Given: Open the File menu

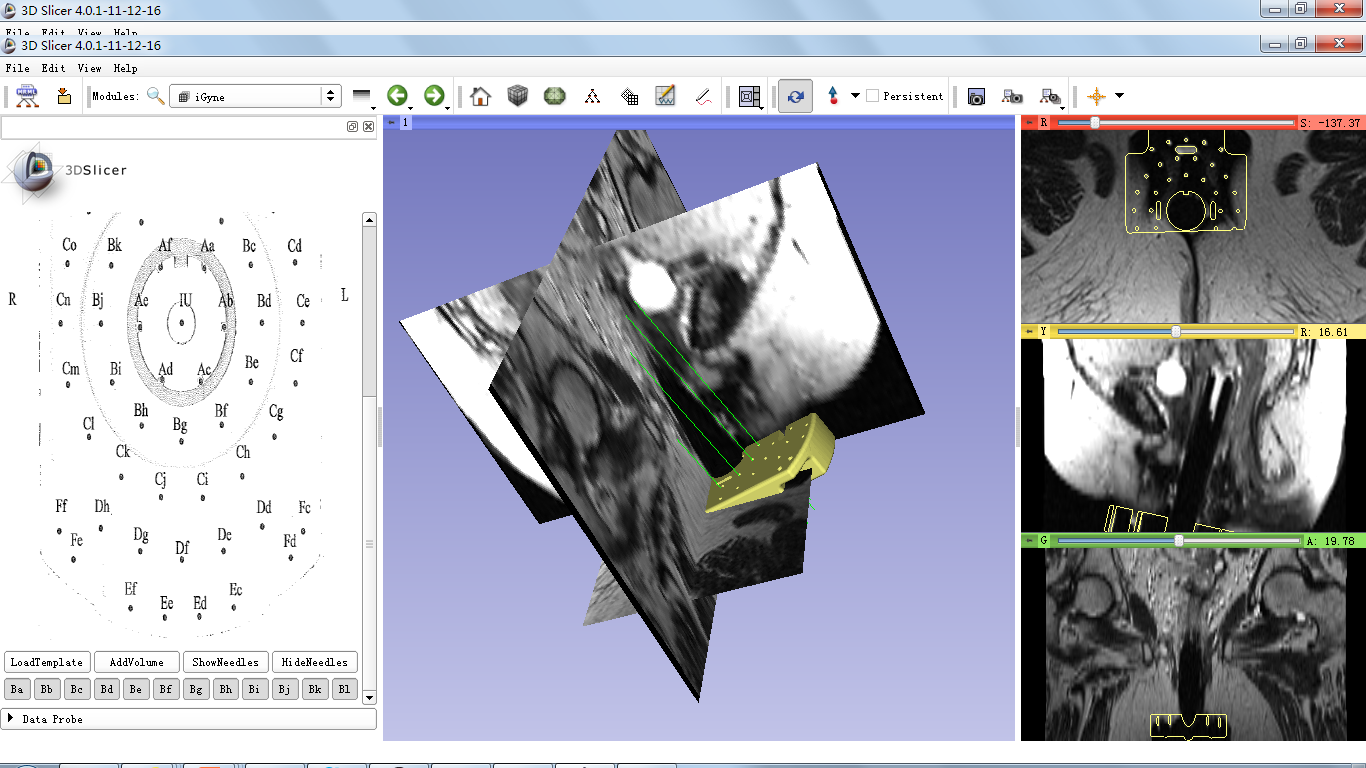Looking at the screenshot, I should tap(17, 68).
